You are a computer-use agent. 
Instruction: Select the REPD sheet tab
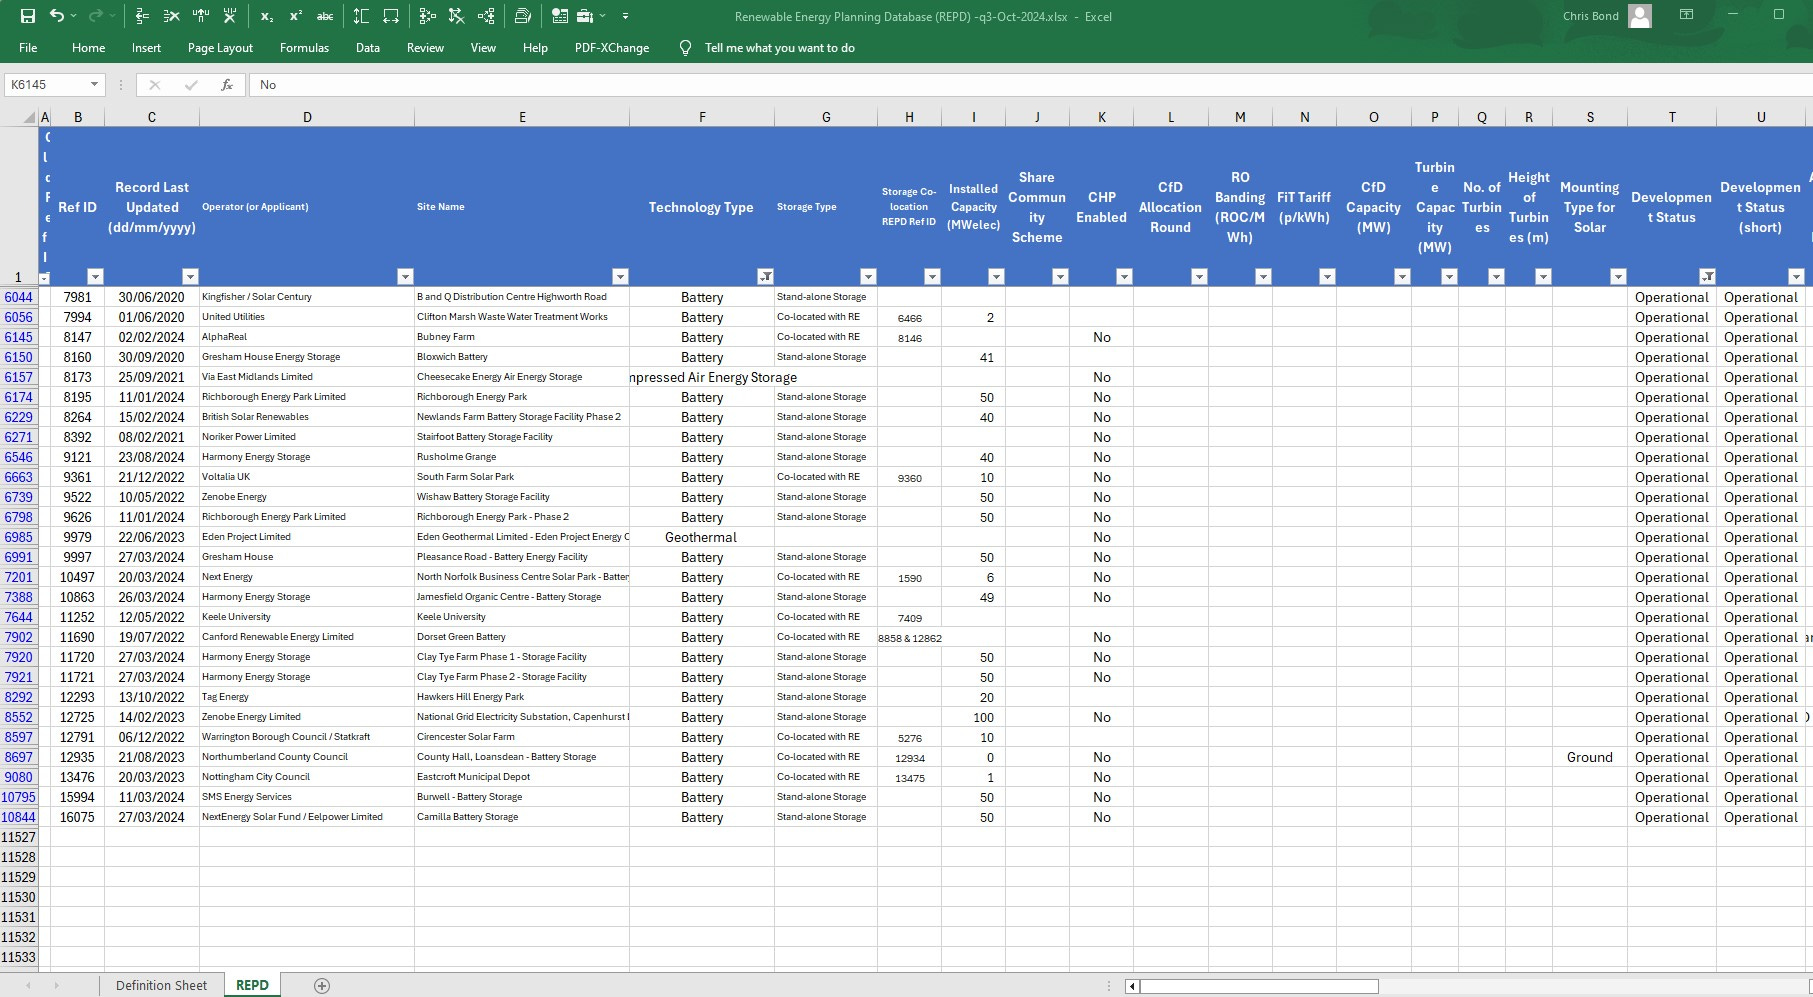[x=252, y=985]
